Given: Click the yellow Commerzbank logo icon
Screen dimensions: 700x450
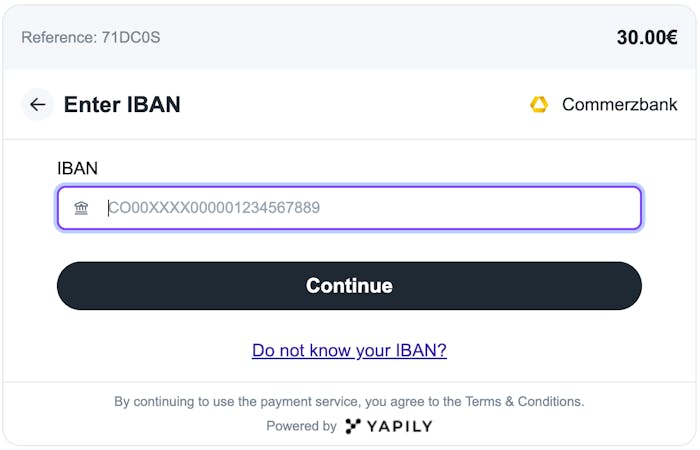Looking at the screenshot, I should (539, 104).
